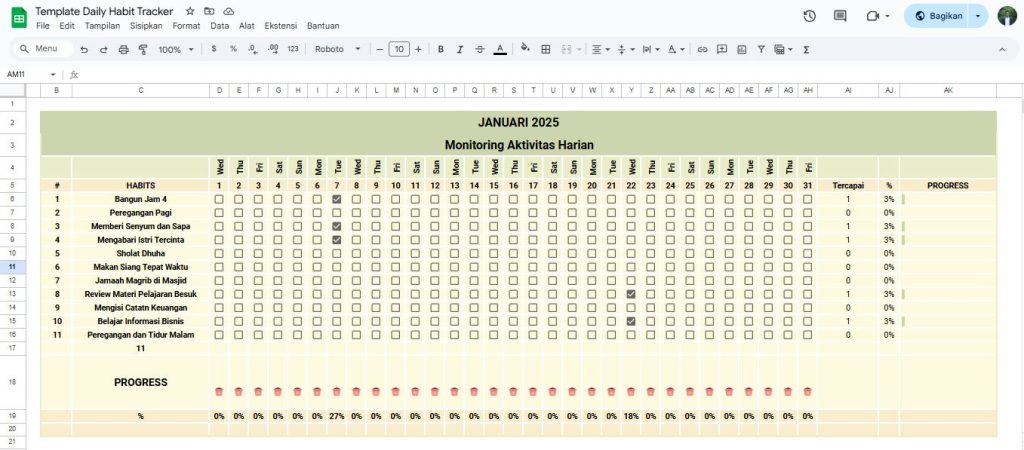Click the functions sigma icon
Viewport: 1024px width, 450px height.
point(806,49)
